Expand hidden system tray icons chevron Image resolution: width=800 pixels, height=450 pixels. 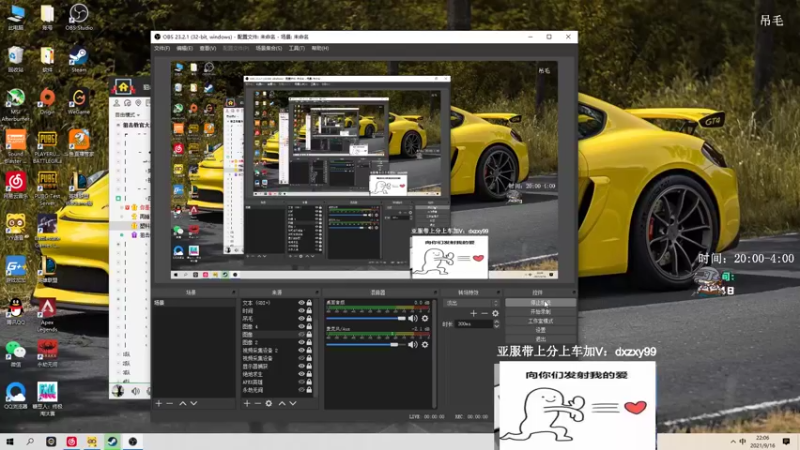(733, 441)
